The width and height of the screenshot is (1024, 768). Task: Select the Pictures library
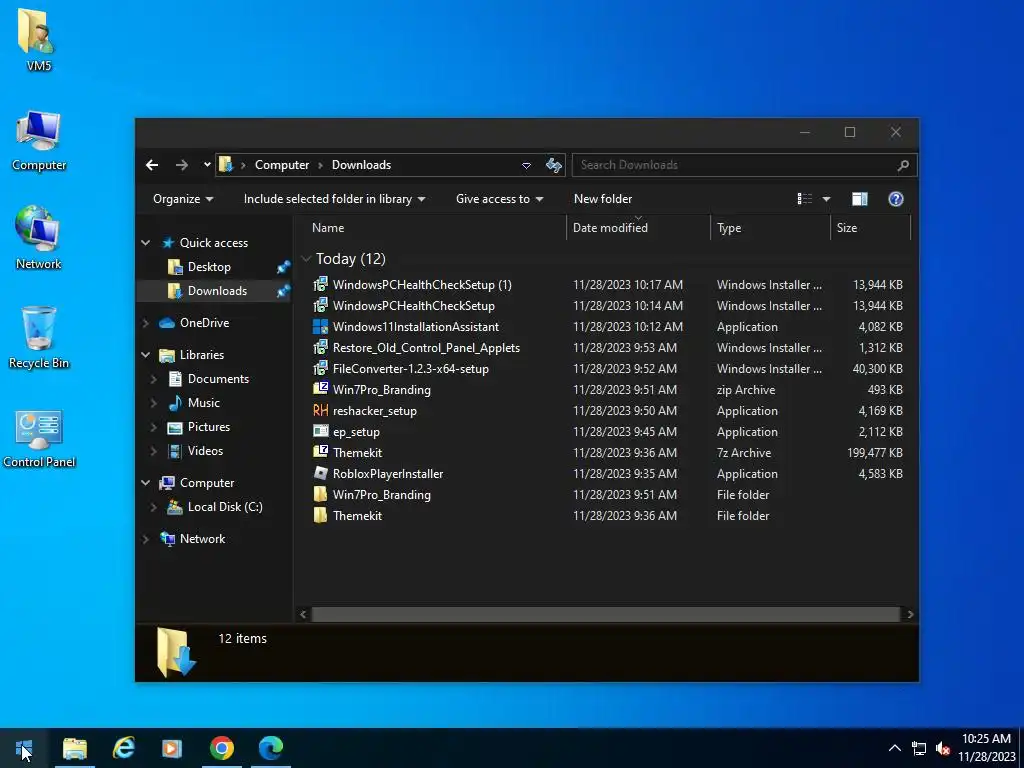[x=208, y=427]
